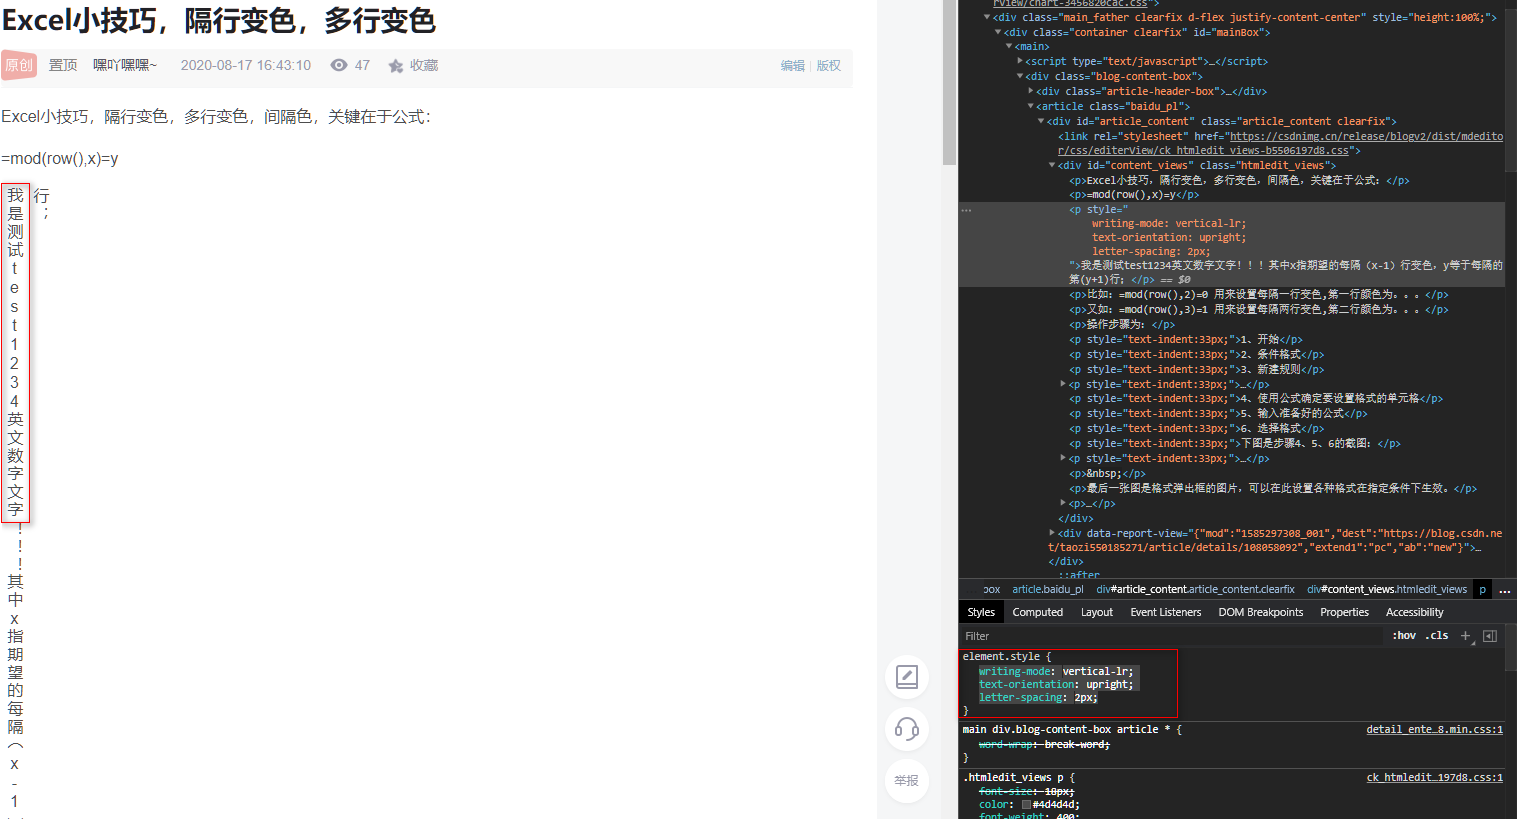Select DOM line containing =mod(row(),2)=0
1517x819 pixels.
click(x=1258, y=295)
